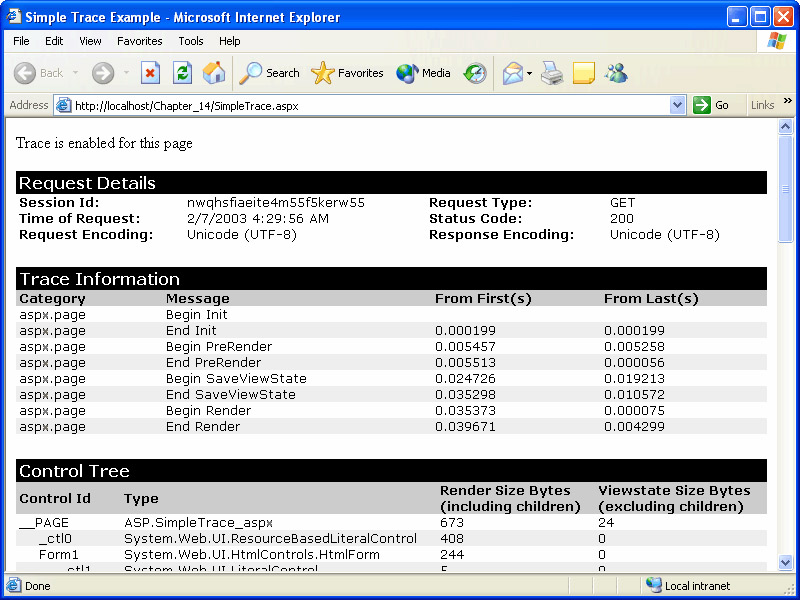Click the Back navigation button

tap(38, 73)
